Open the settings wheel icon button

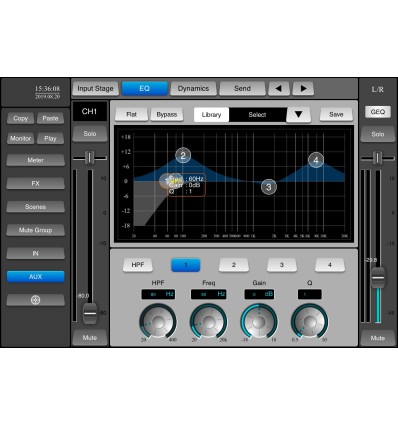point(35,300)
